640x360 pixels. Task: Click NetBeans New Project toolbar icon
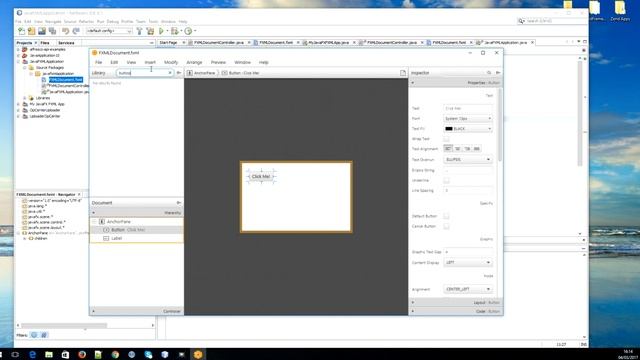pos(31,31)
